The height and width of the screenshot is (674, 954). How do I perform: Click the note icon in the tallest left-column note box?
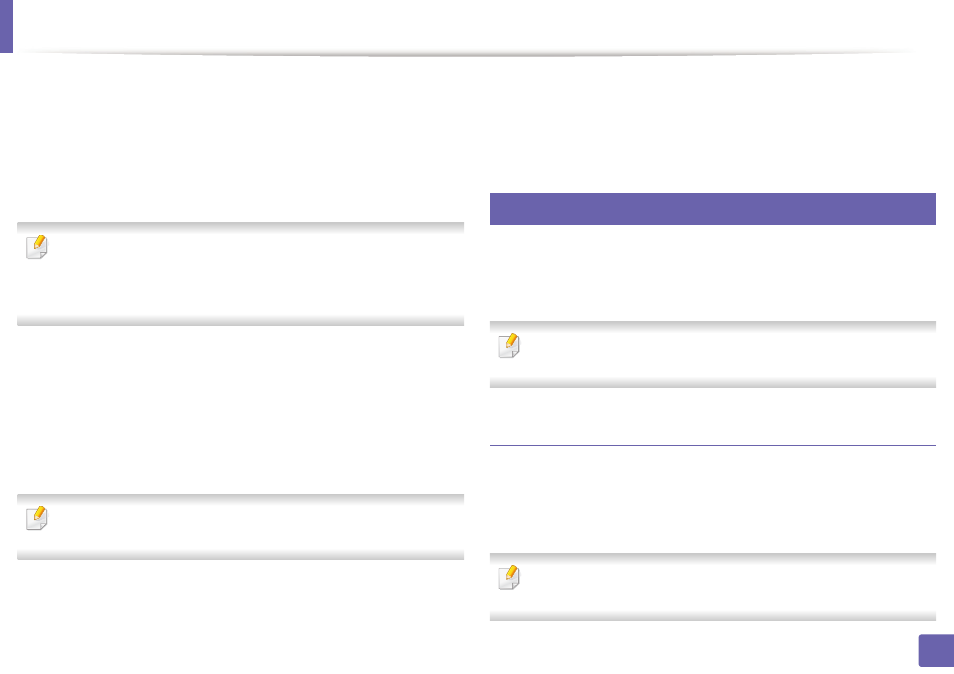(37, 247)
